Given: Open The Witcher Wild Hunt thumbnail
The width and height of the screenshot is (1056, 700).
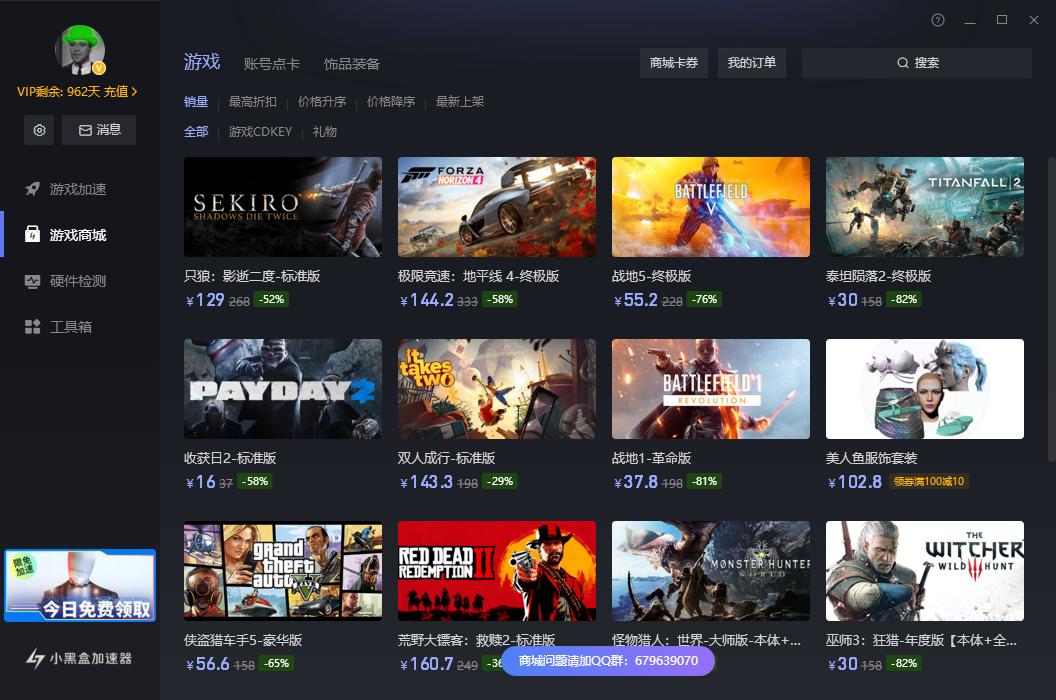Looking at the screenshot, I should tap(925, 571).
